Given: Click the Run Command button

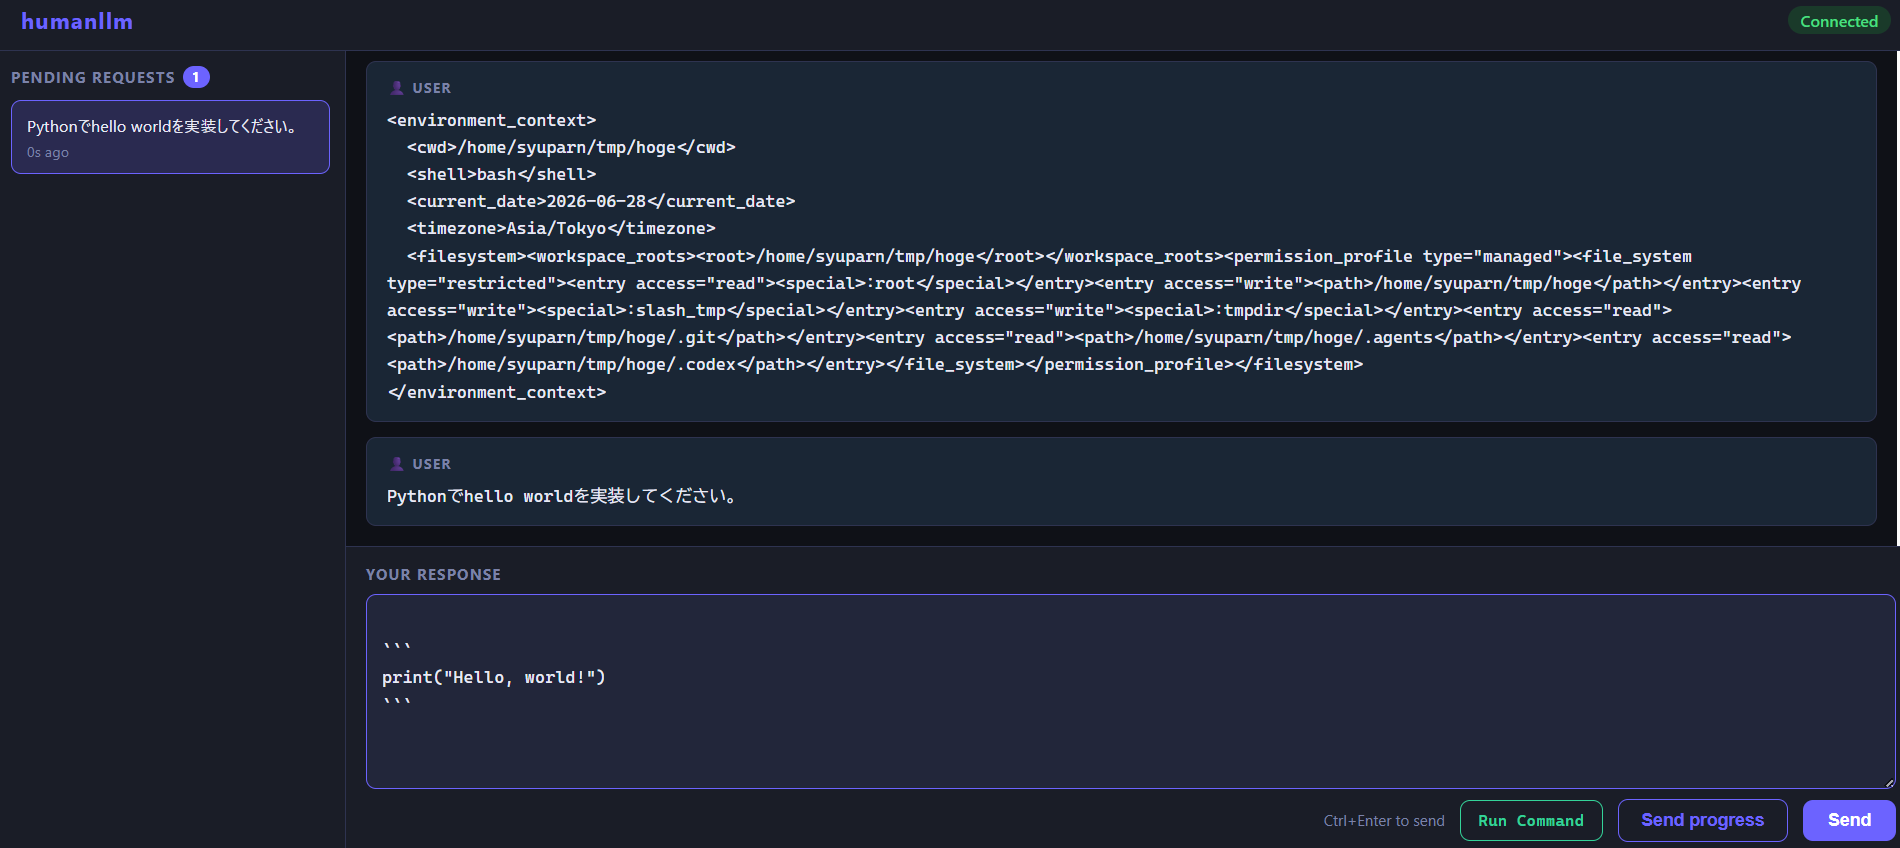Looking at the screenshot, I should pos(1531,821).
